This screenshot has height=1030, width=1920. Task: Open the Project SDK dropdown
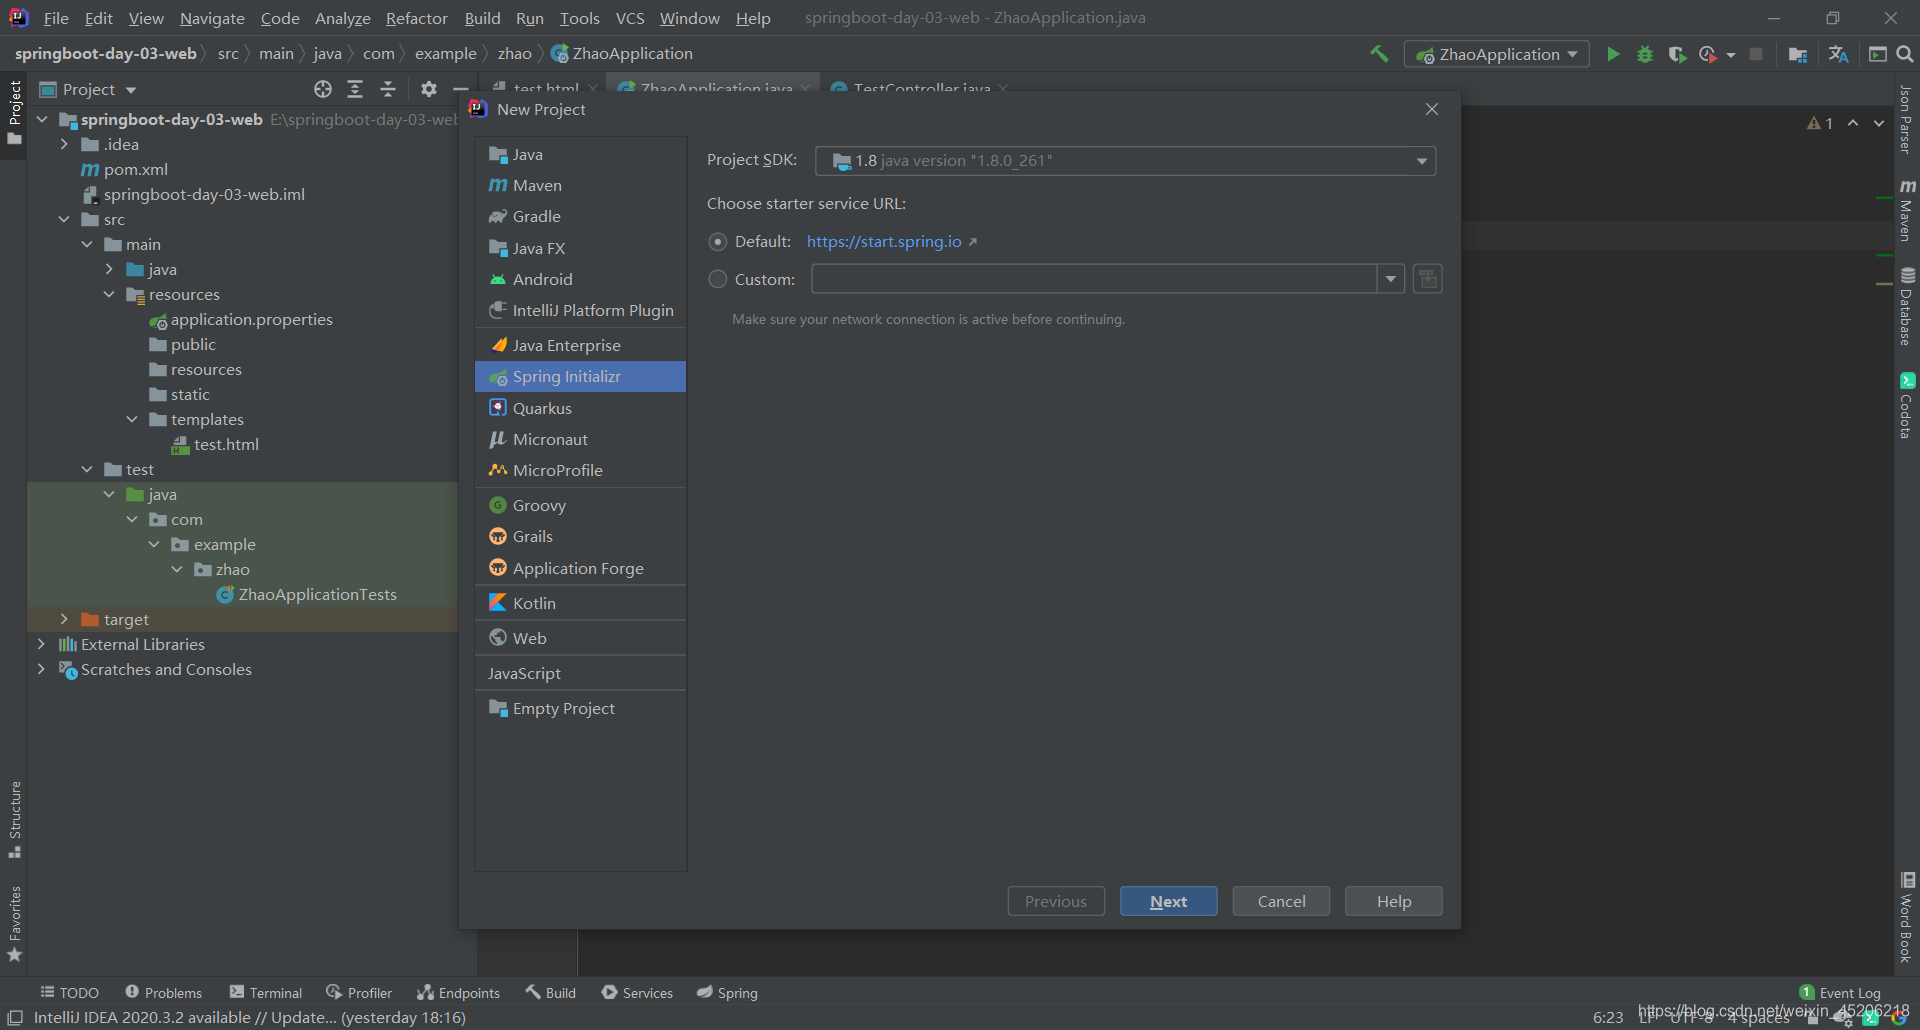(1125, 161)
